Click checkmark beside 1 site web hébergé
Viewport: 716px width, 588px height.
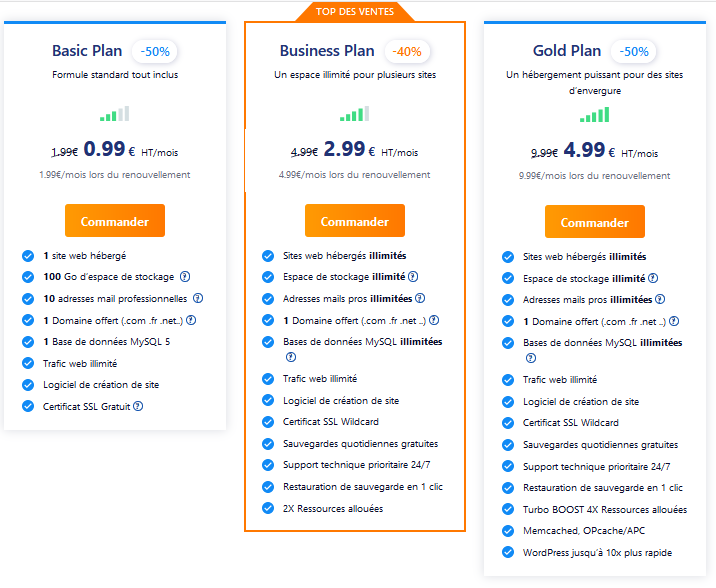(28, 256)
